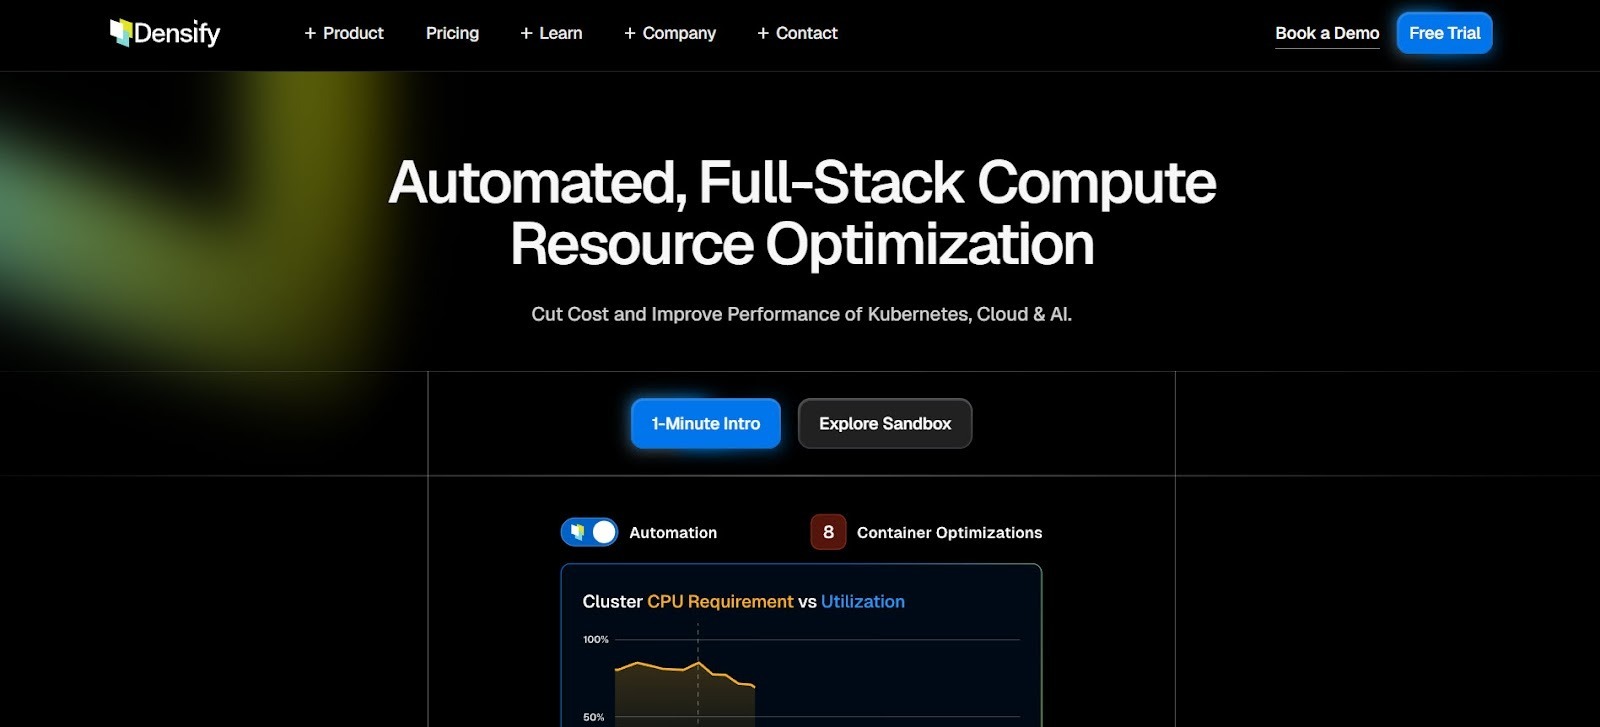
Task: Click the Explore Sandbox button
Action: (x=884, y=423)
